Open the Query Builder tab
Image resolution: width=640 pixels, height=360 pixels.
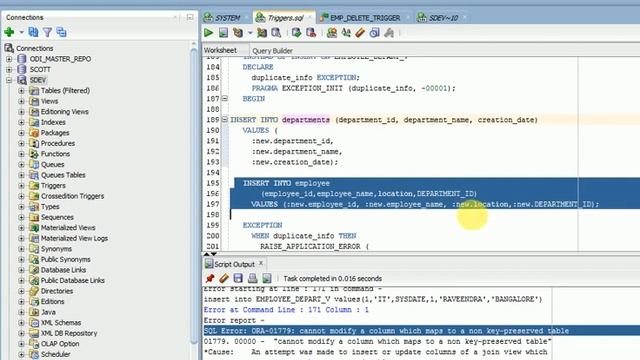click(x=272, y=51)
